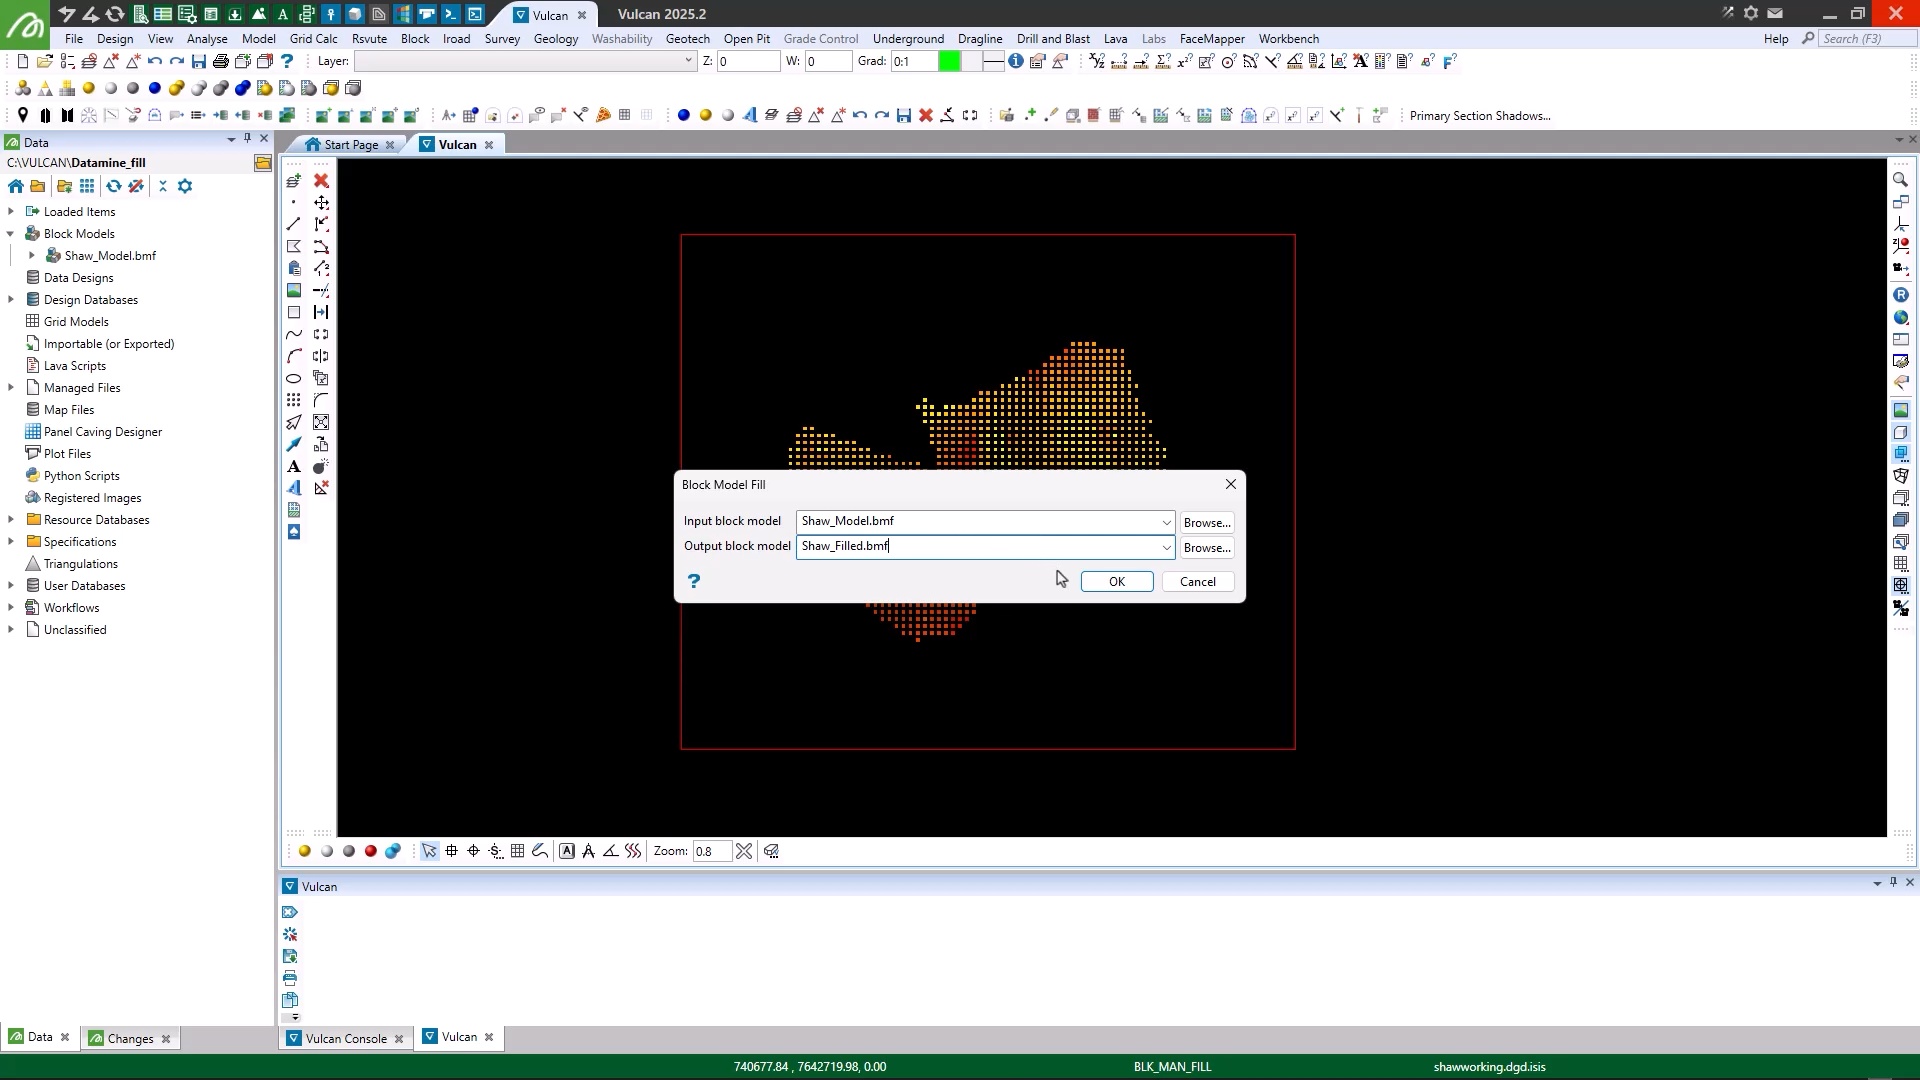
Task: Expand the Shaw_Model.bmf tree node
Action: [x=32, y=256]
